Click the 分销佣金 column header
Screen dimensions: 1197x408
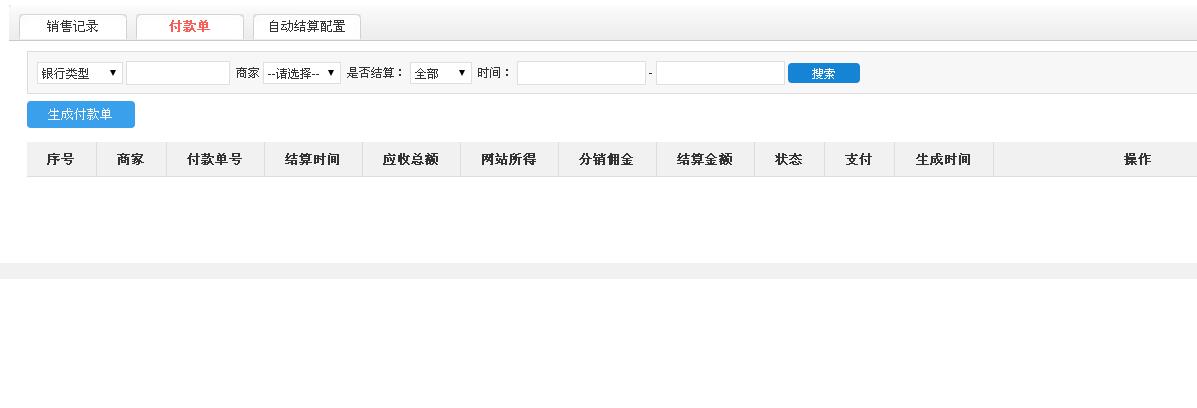[x=607, y=159]
